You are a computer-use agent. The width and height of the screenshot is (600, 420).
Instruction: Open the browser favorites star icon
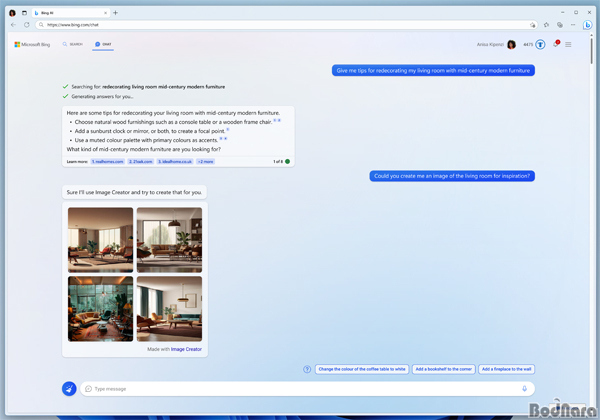pyautogui.click(x=546, y=25)
